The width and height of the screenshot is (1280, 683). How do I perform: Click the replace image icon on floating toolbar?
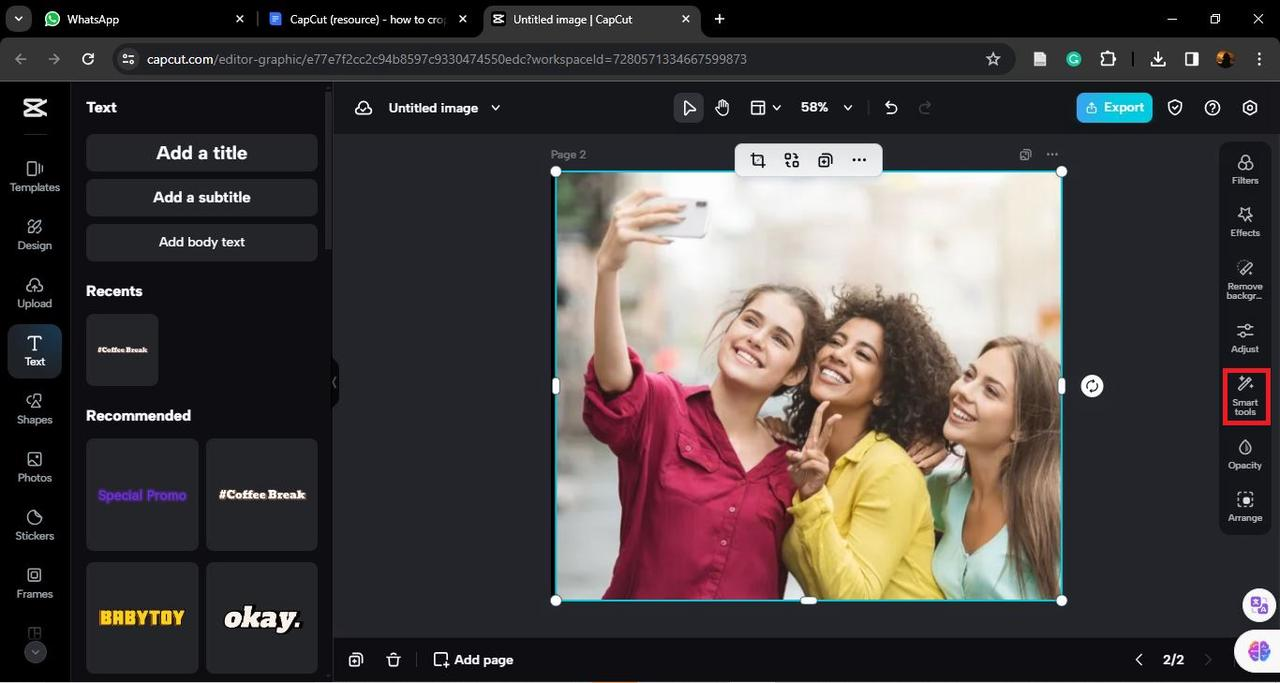pos(792,160)
